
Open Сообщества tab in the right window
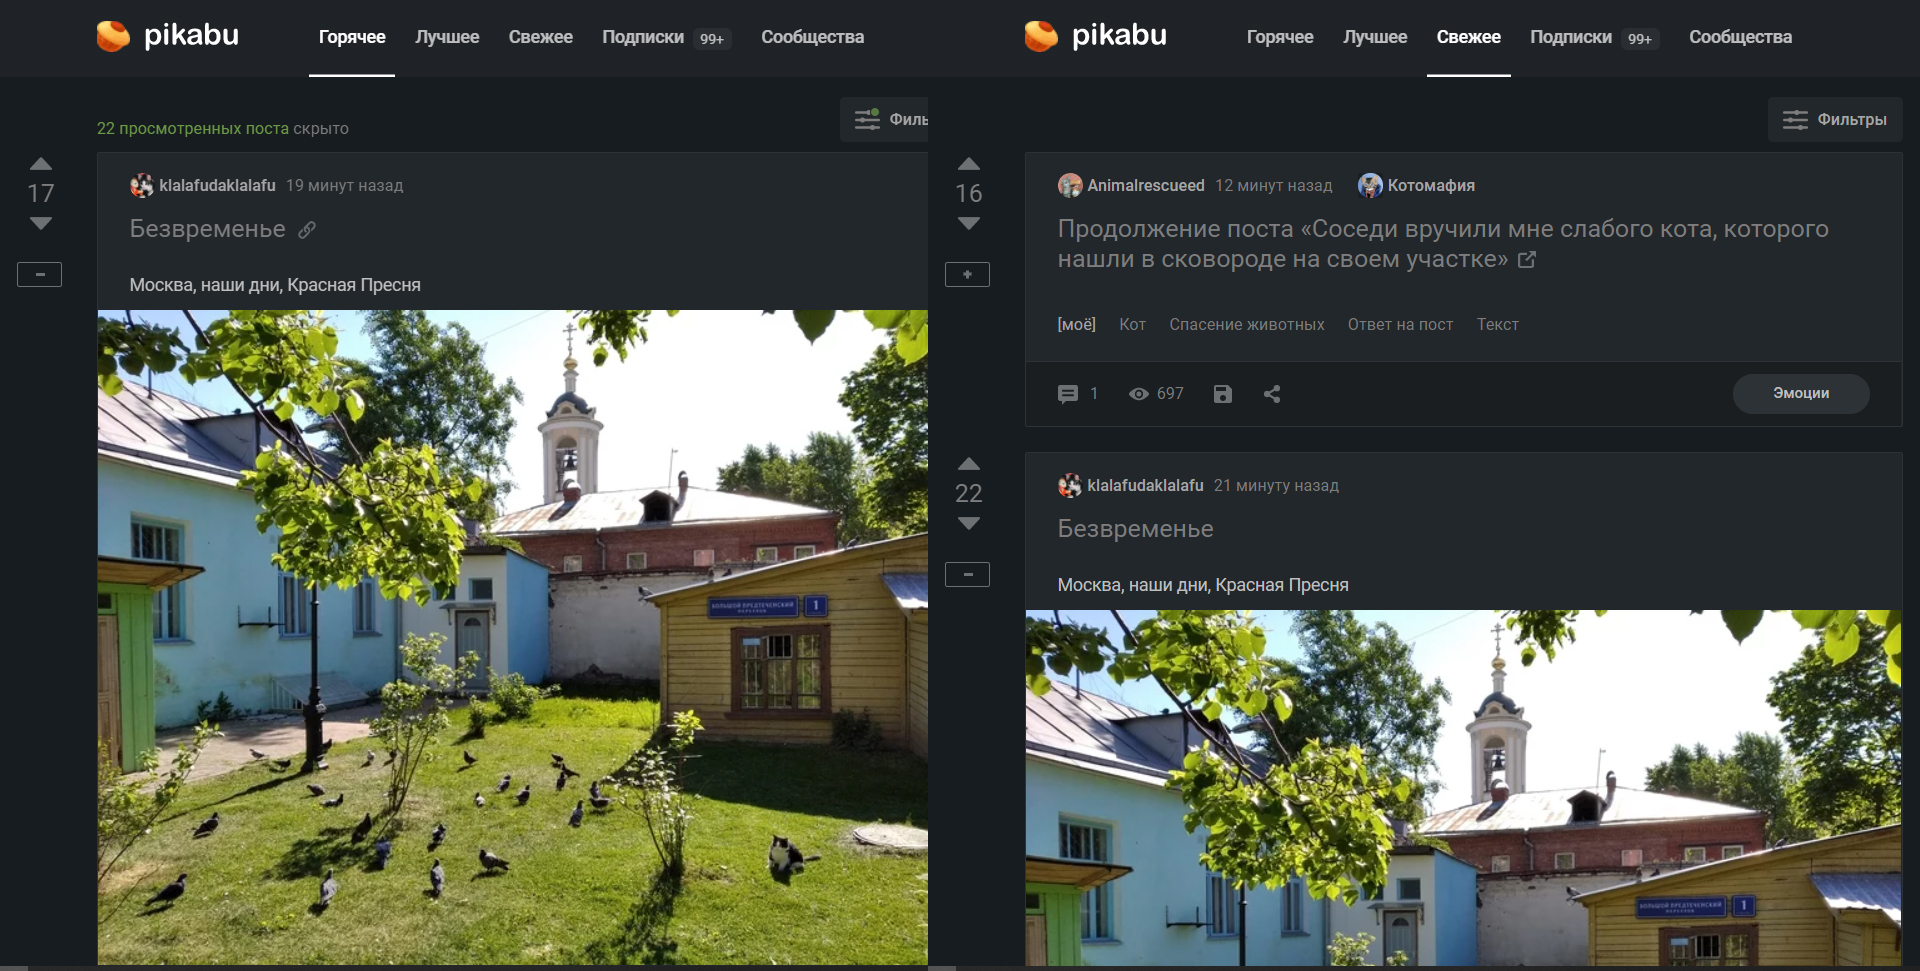(x=1741, y=37)
